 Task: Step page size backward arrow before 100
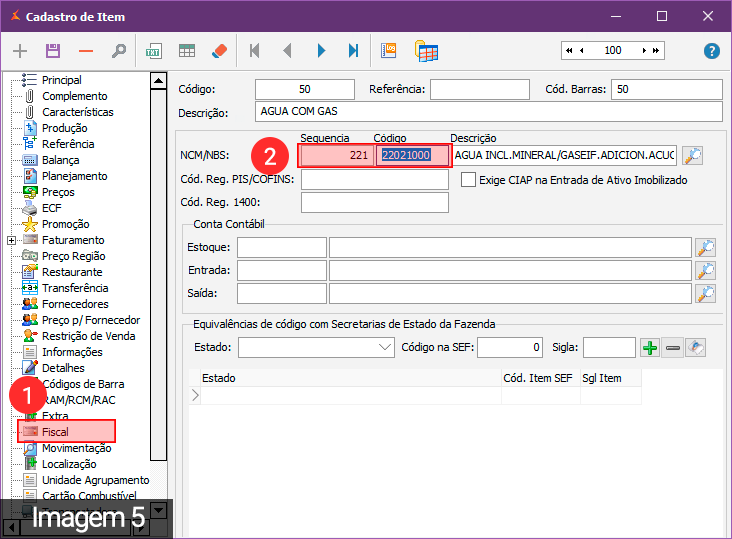pyautogui.click(x=582, y=50)
